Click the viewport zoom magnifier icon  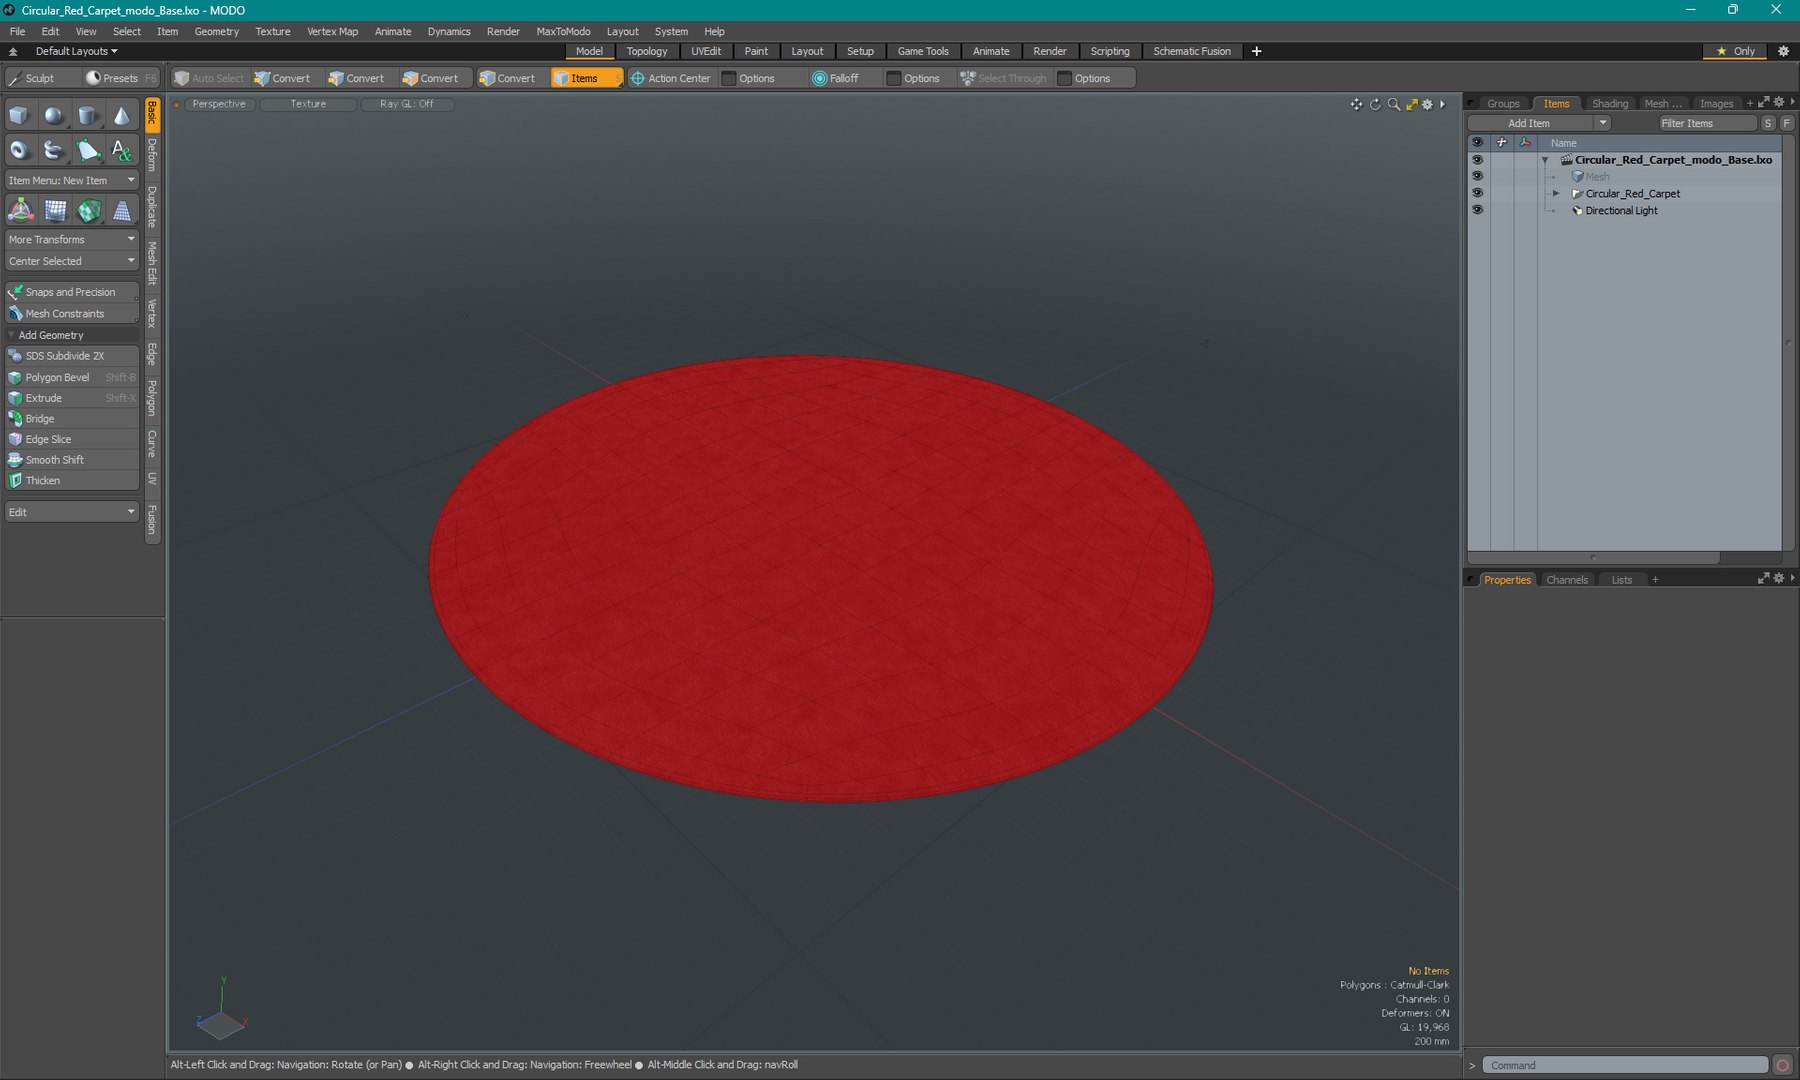tap(1393, 104)
